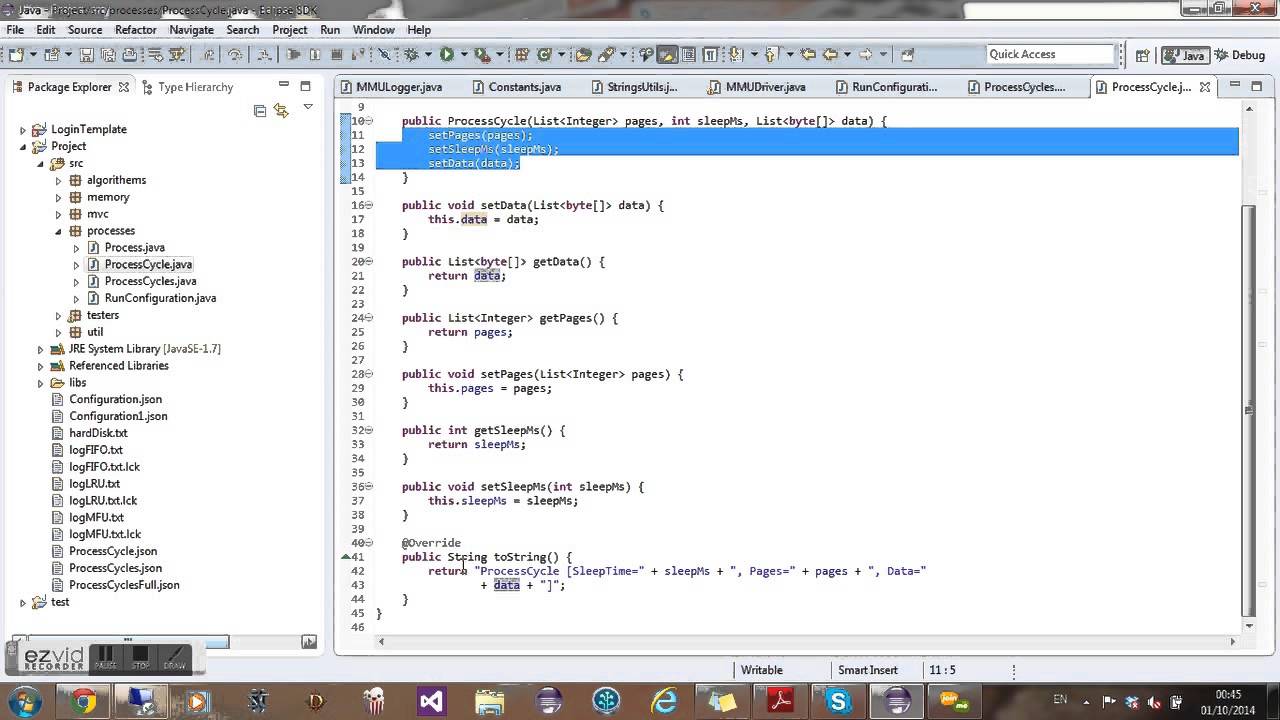Switch to Type Hierarchy tab
Screen dimensions: 1280x720
(187, 87)
